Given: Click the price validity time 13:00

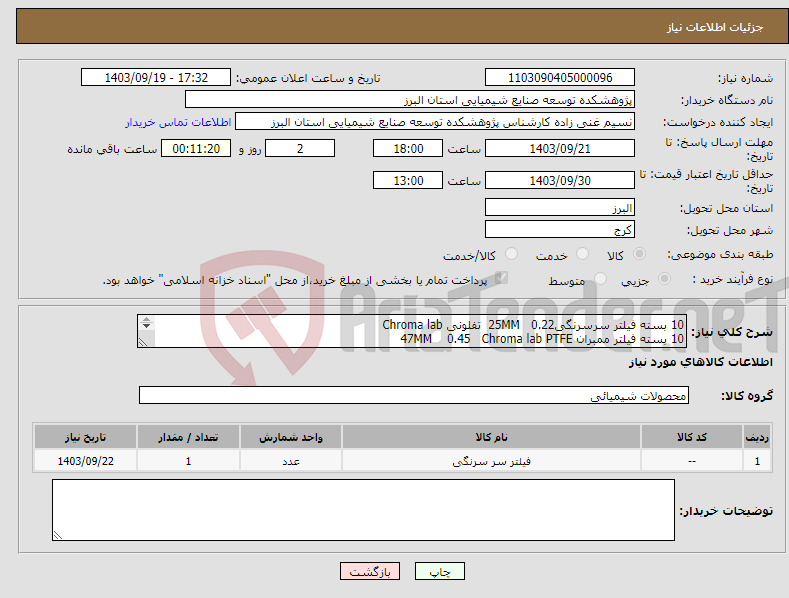Looking at the screenshot, I should tap(408, 180).
